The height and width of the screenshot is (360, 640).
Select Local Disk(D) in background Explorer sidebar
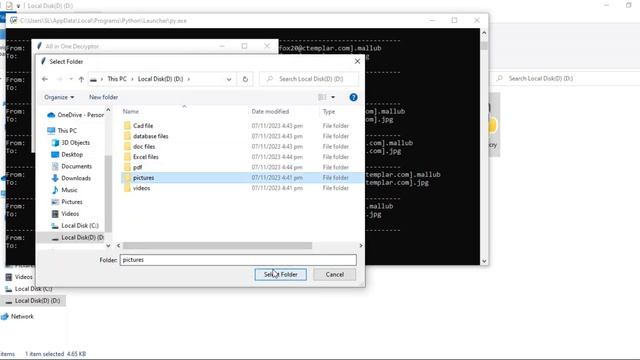click(x=33, y=301)
